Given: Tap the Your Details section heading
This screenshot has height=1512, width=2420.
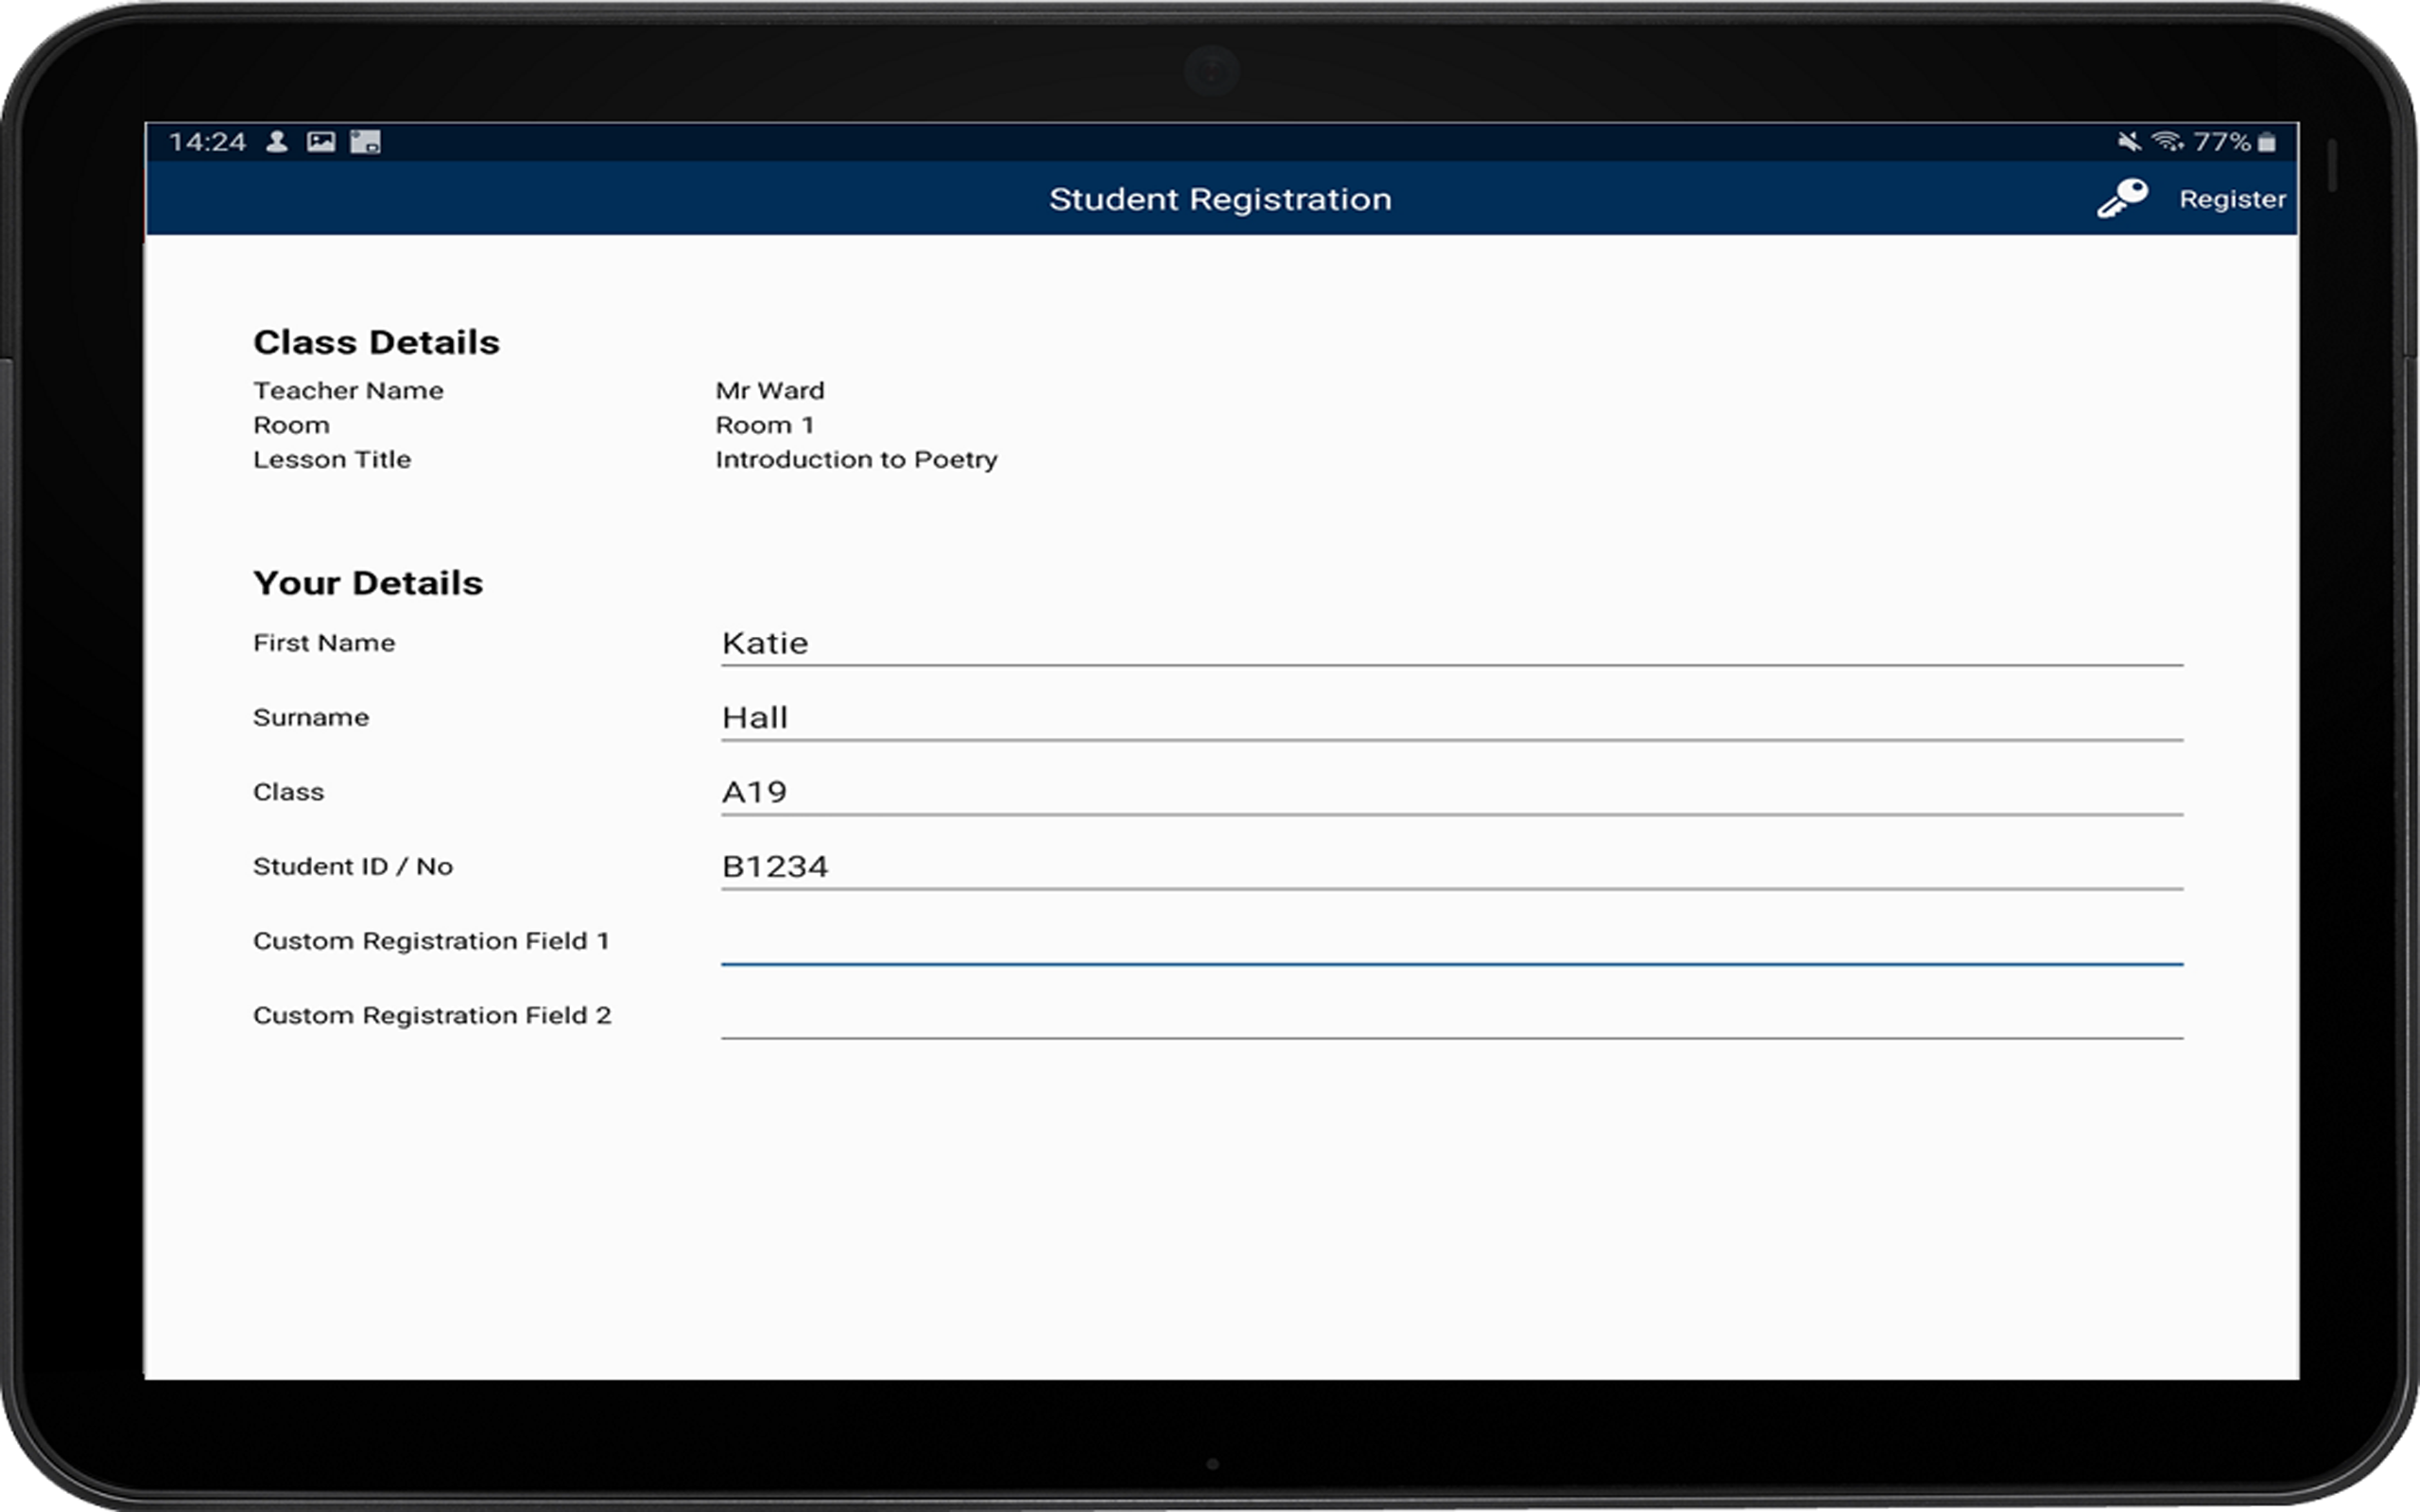Looking at the screenshot, I should point(369,582).
